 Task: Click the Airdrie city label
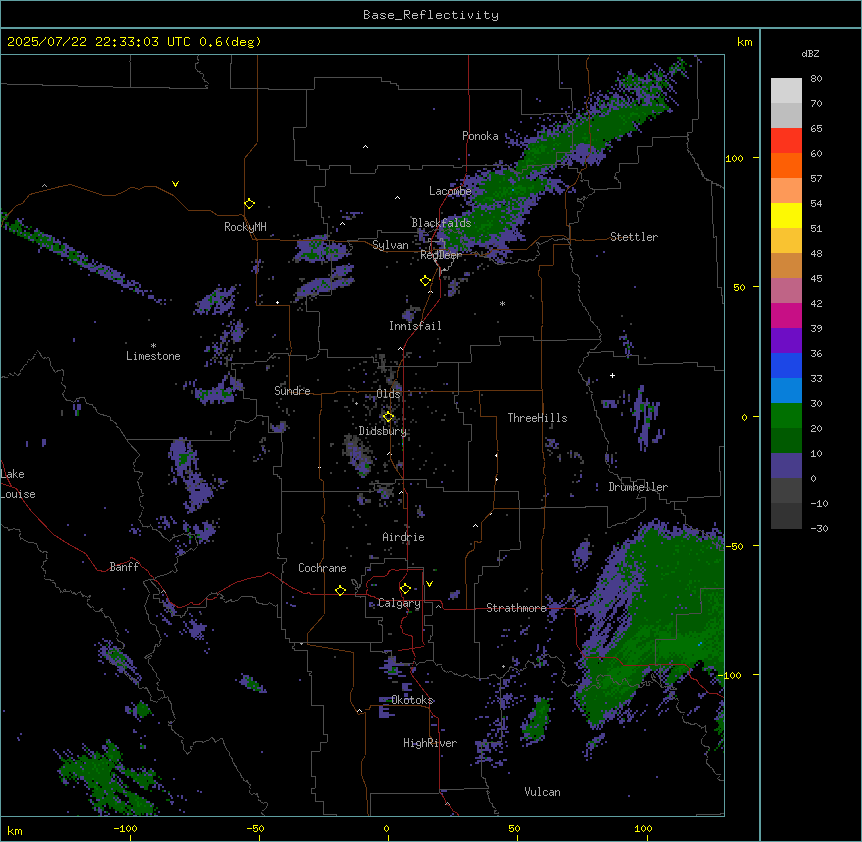point(404,537)
